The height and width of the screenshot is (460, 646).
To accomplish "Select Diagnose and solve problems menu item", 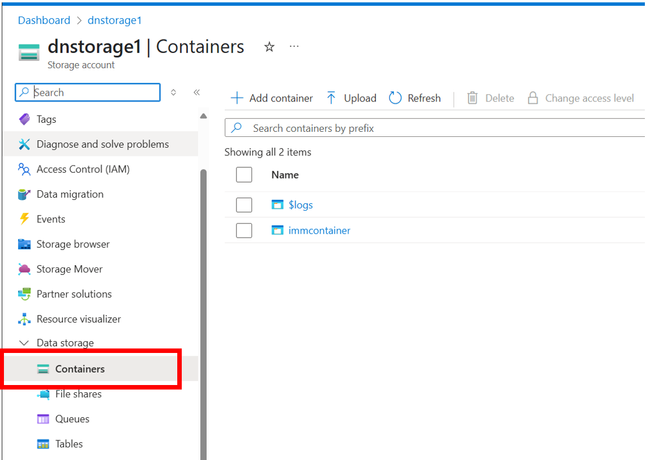I will point(101,144).
